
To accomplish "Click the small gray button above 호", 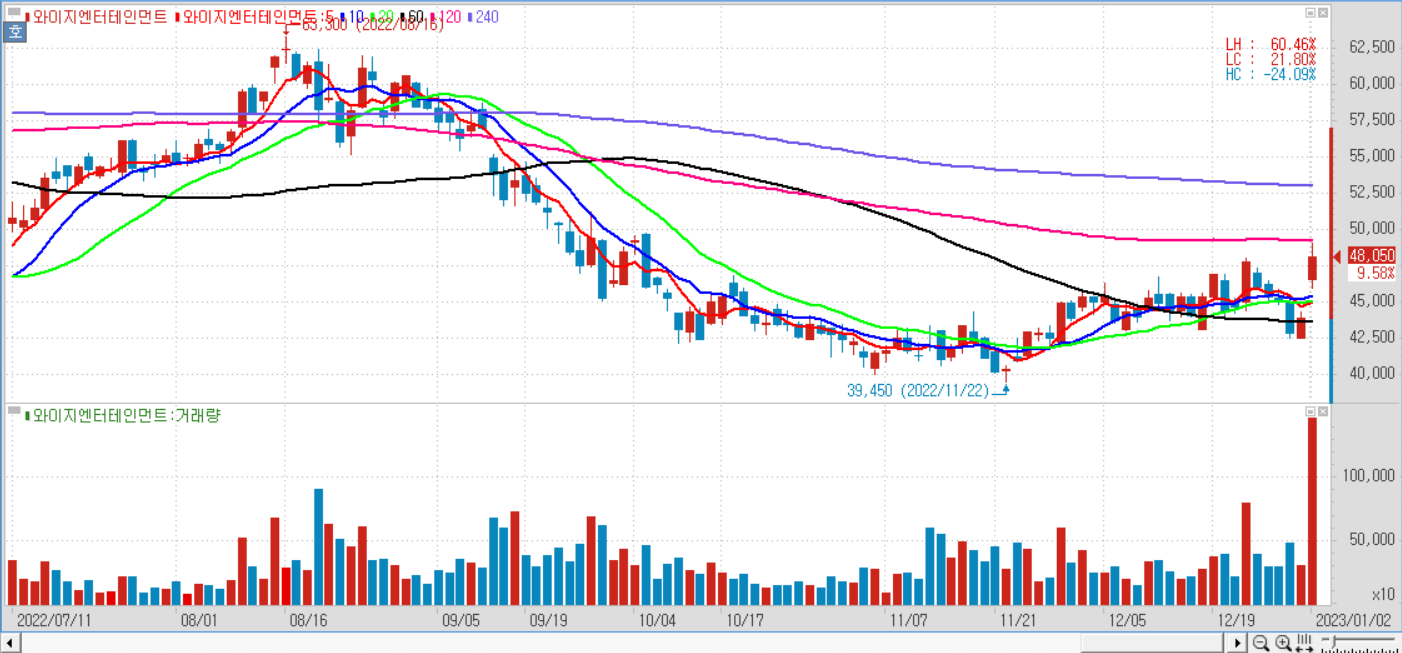I will click(13, 13).
